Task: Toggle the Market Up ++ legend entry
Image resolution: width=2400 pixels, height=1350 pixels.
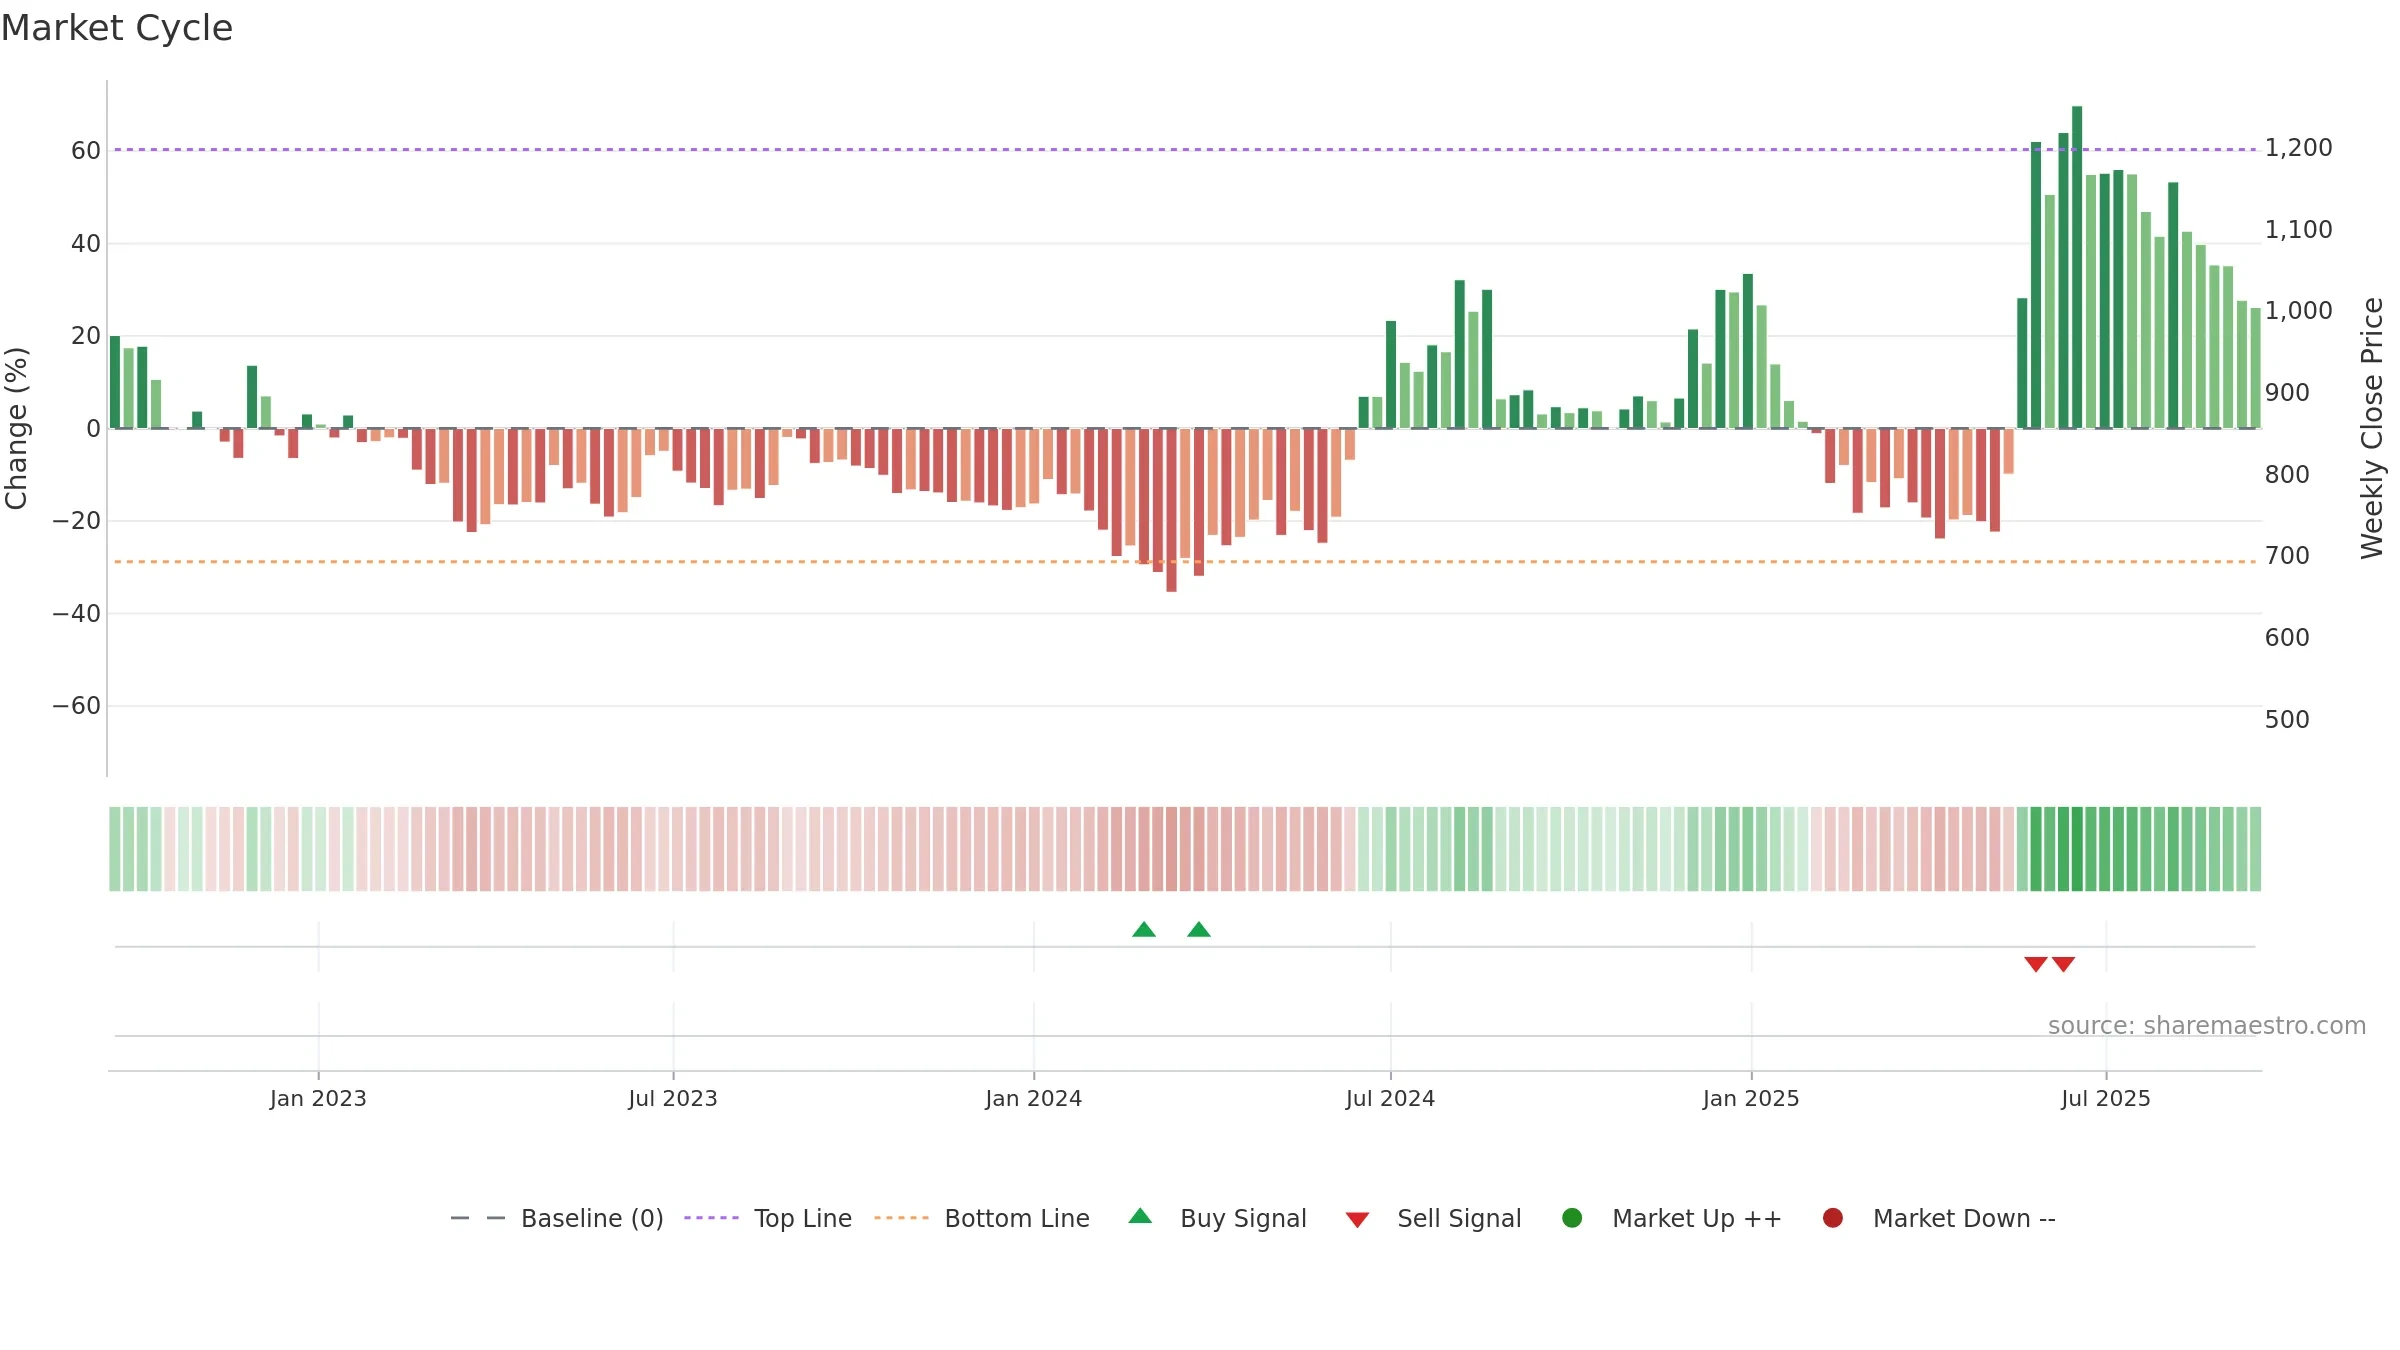Action: [1672, 1218]
